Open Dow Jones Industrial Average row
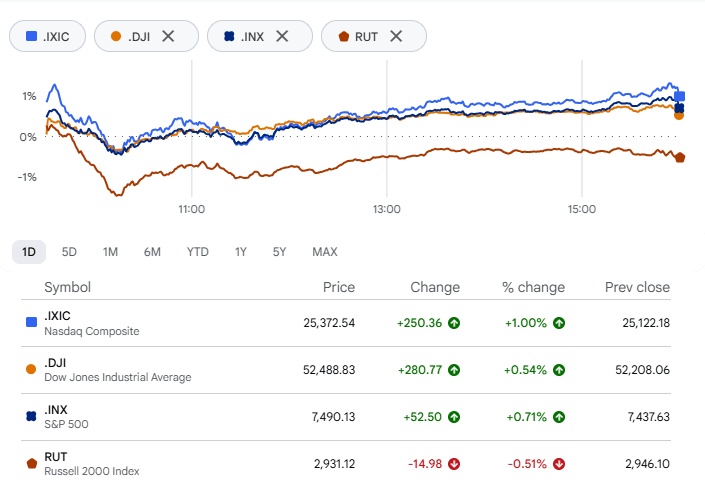The height and width of the screenshot is (487, 705). [346, 370]
